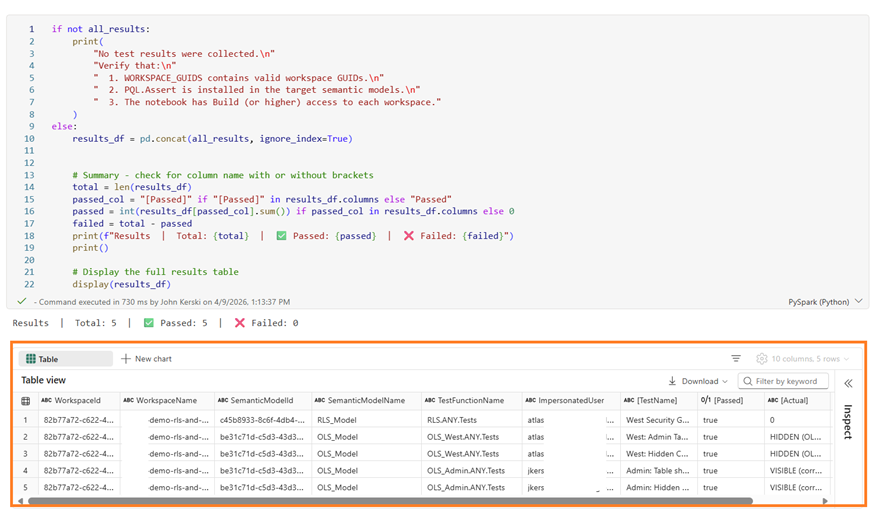Screen dimensions: 875x511
Task: Expand the Download dropdown chevron
Action: pyautogui.click(x=725, y=382)
